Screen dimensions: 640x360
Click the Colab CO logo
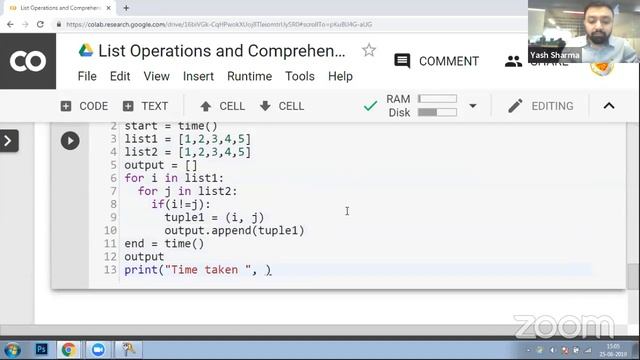pos(28,61)
